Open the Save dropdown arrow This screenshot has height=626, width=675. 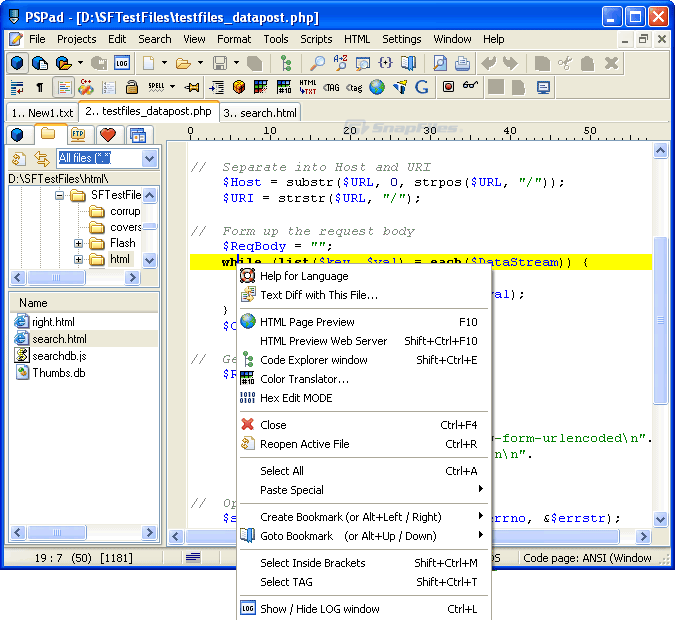click(x=236, y=63)
